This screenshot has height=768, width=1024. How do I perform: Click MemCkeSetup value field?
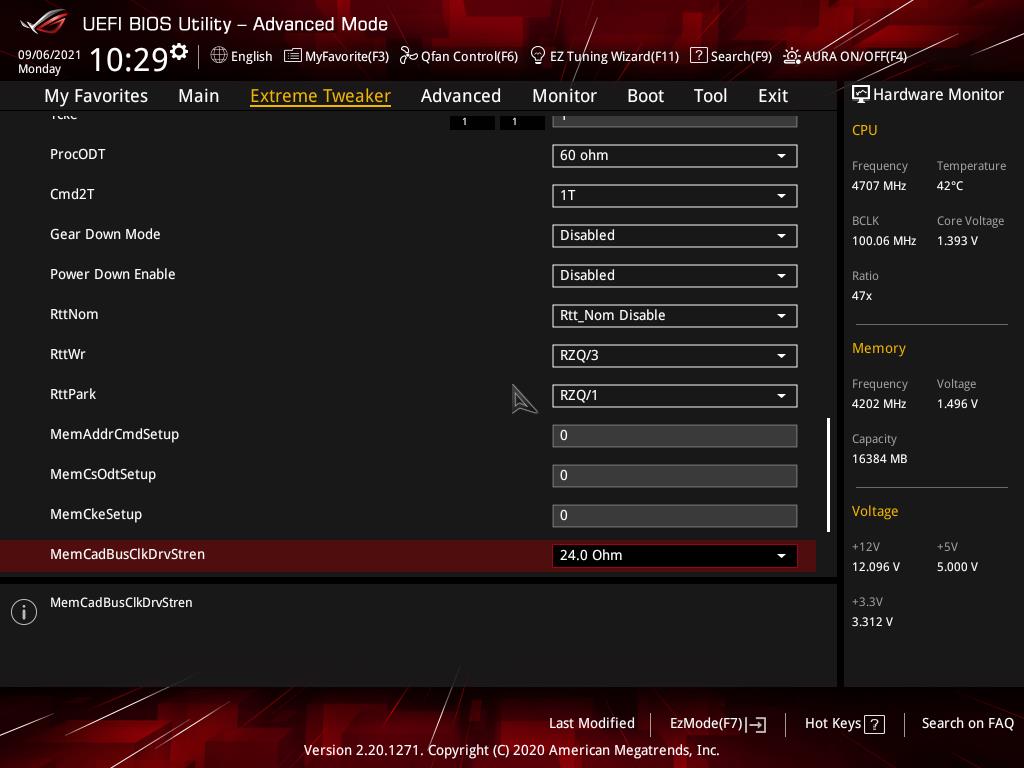pyautogui.click(x=675, y=515)
